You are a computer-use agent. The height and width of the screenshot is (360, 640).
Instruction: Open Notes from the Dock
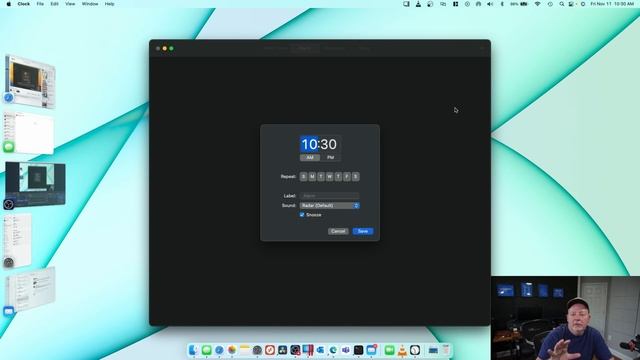(244, 350)
